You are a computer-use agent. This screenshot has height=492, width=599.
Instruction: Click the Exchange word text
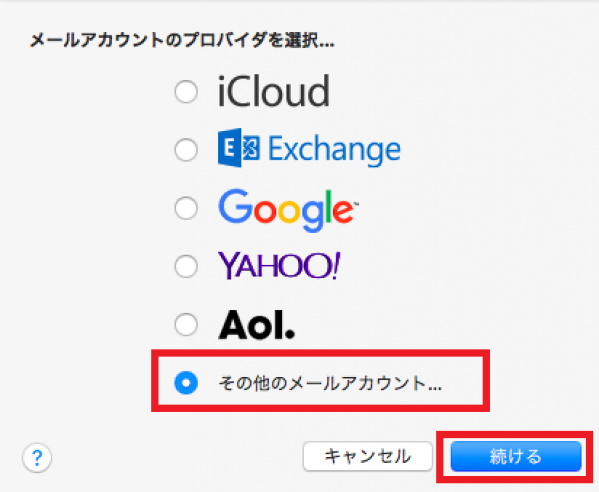[334, 150]
